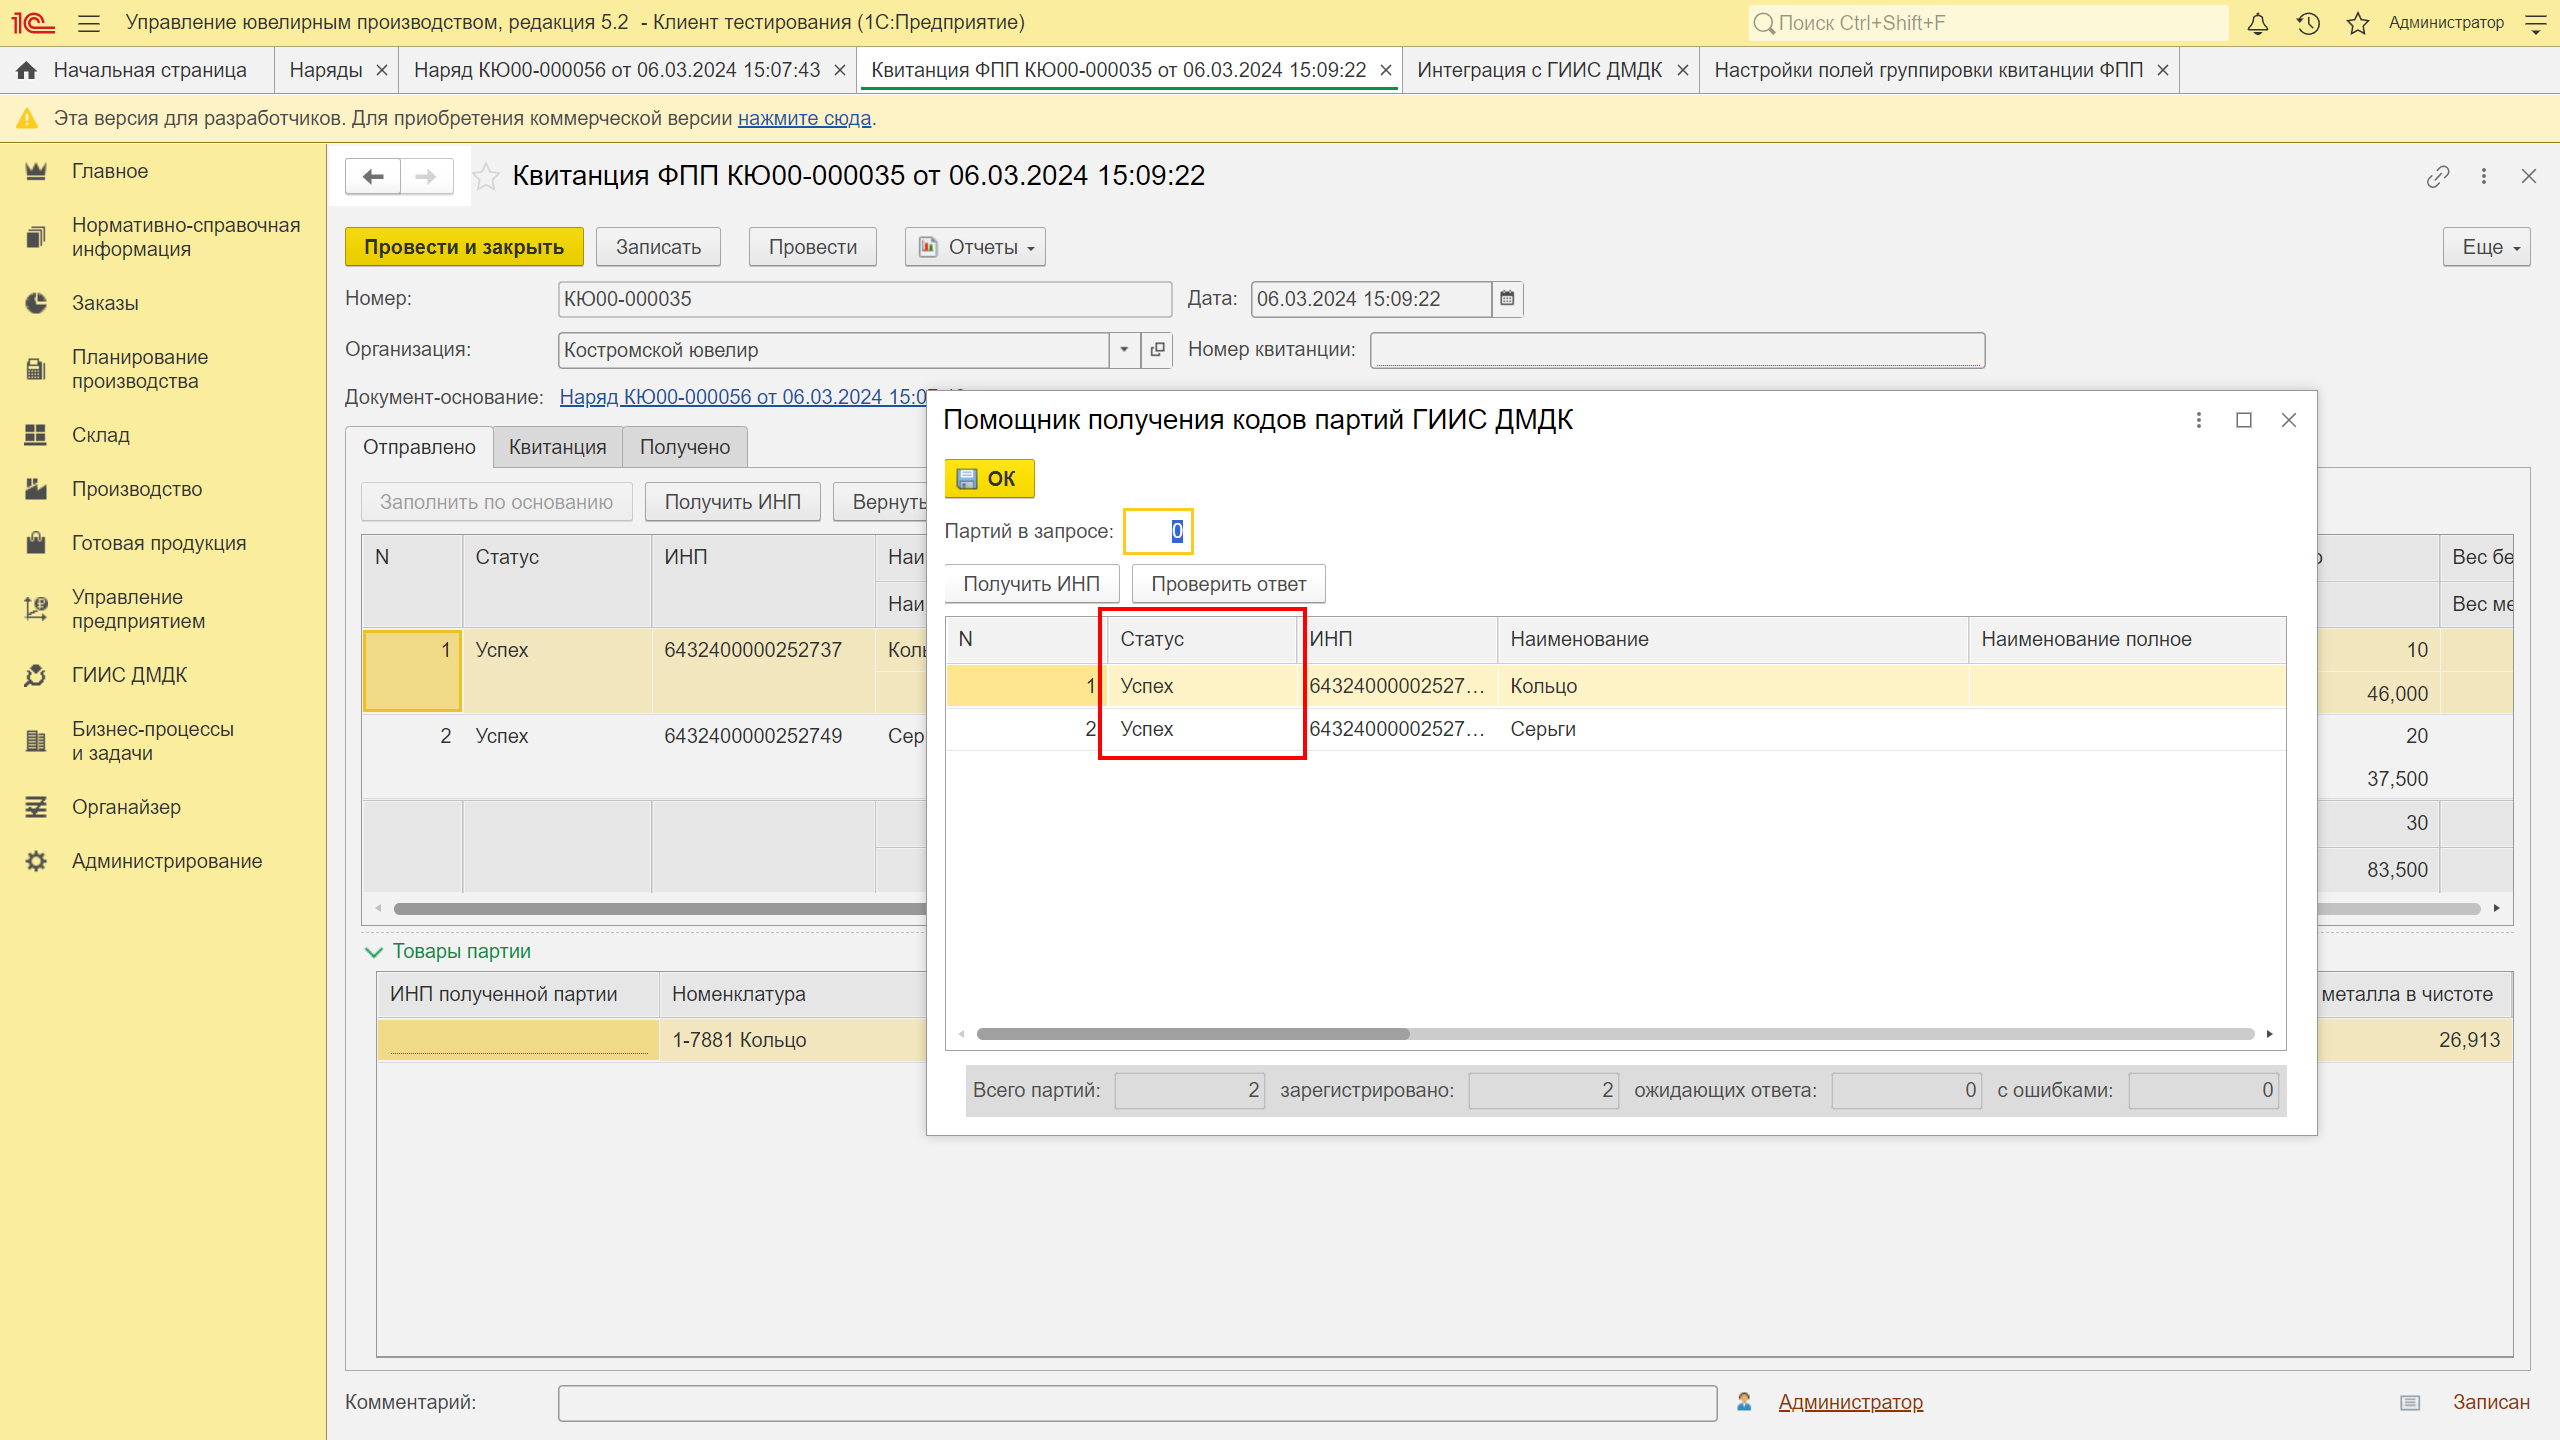The image size is (2560, 1440).
Task: Switch to Наряд КЮ00-000056 tab
Action: [617, 70]
